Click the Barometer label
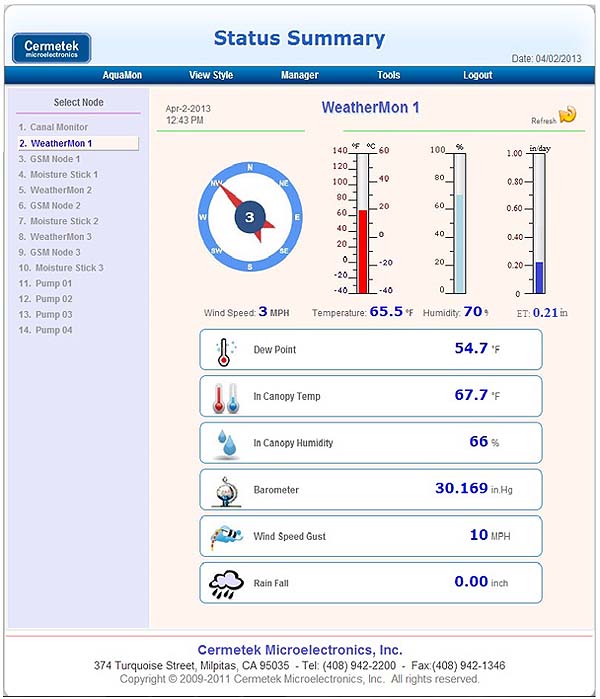This screenshot has width=600, height=699. (x=276, y=490)
